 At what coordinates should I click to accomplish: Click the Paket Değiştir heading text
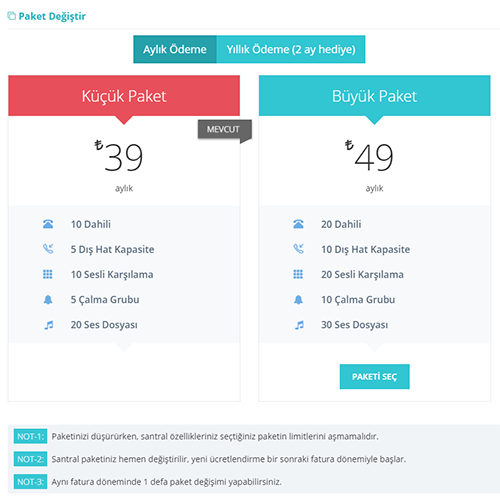pos(52,16)
